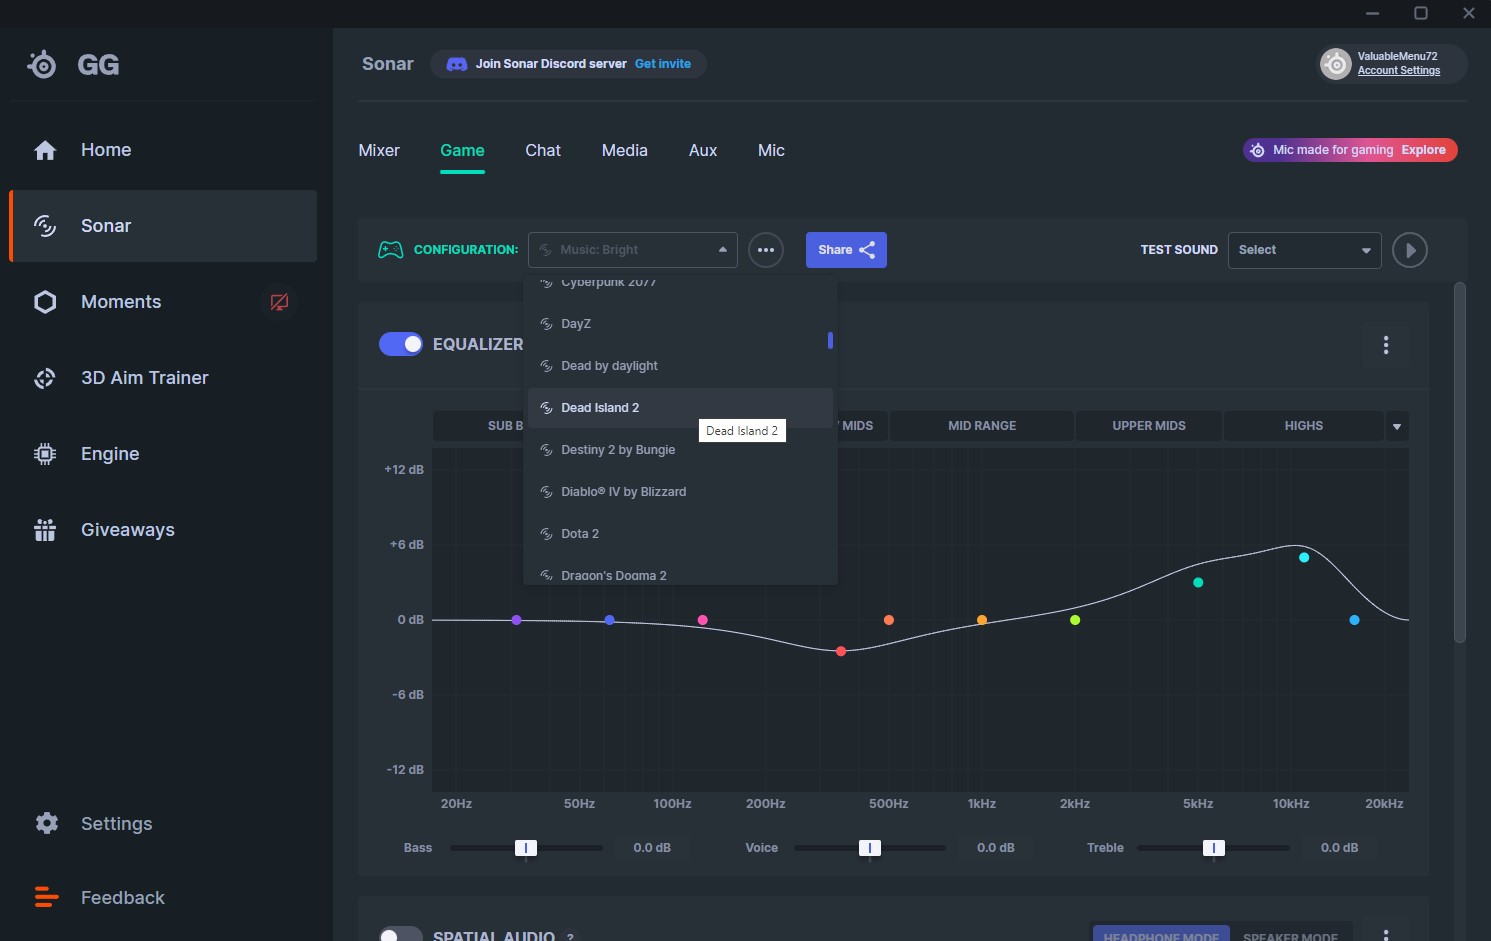The width and height of the screenshot is (1491, 941).
Task: Switch to the Mic tab
Action: [x=771, y=150]
